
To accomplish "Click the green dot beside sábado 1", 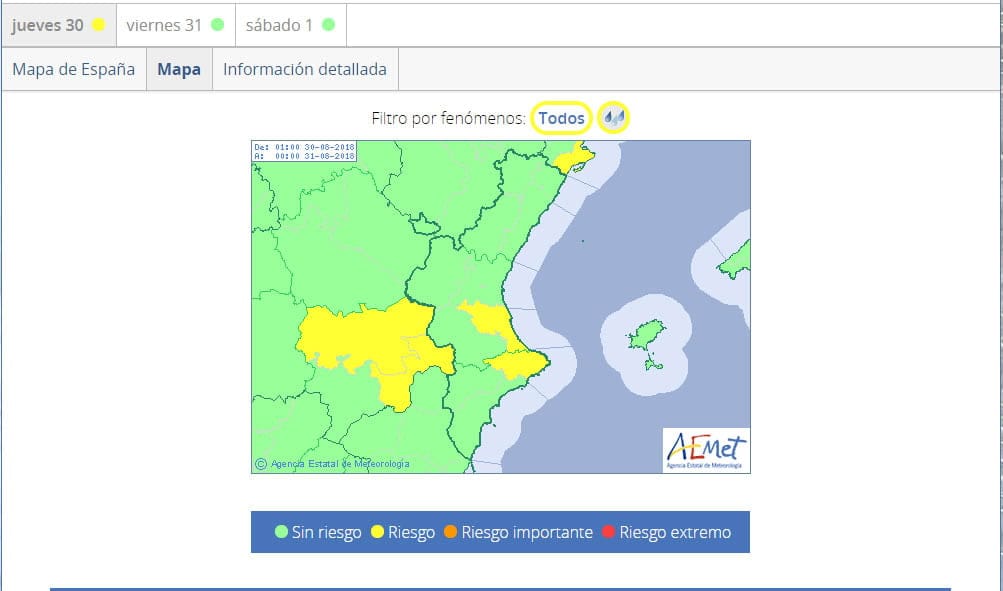I will pos(328,26).
